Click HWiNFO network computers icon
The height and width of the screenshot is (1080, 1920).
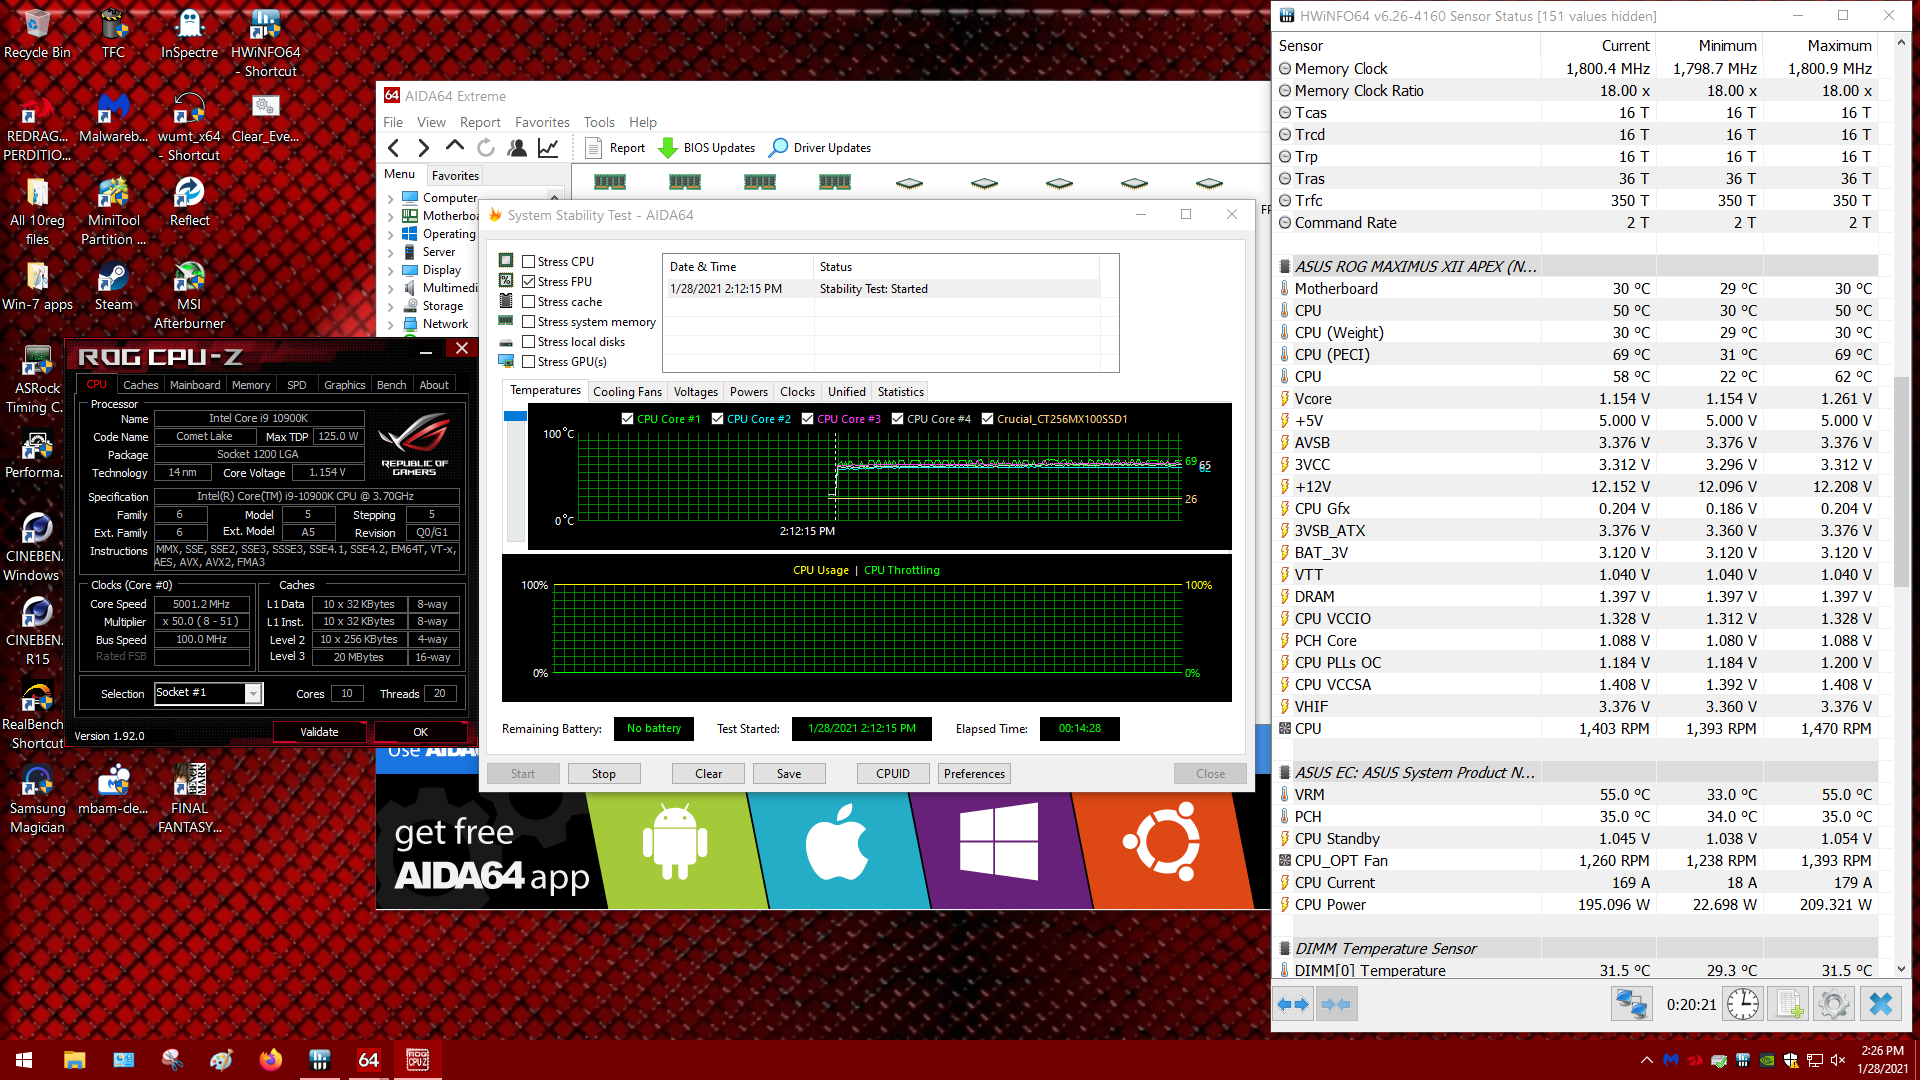(1631, 1004)
